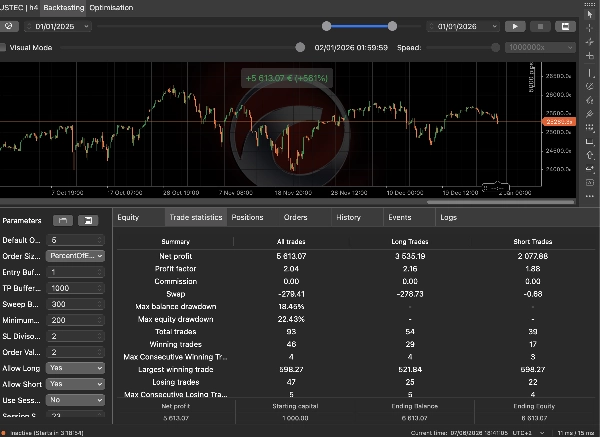Click the Entry Buffer value field showing 1
The image size is (600, 437).
(x=75, y=272)
